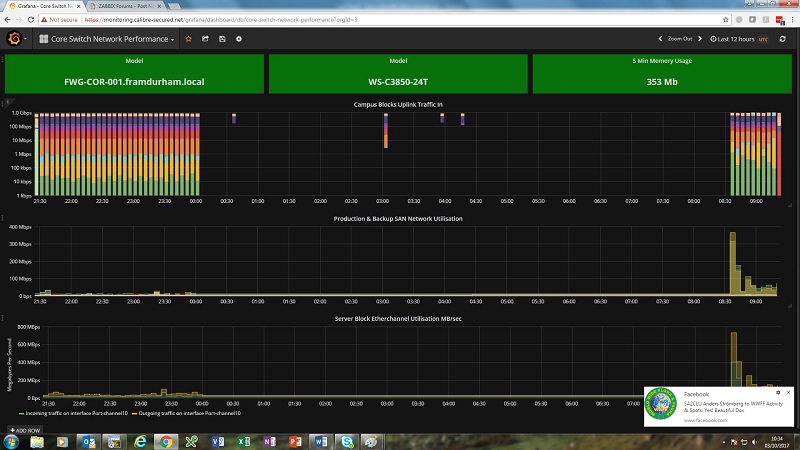The image size is (800, 450).
Task: Star this dashboard as favorite
Action: click(188, 39)
